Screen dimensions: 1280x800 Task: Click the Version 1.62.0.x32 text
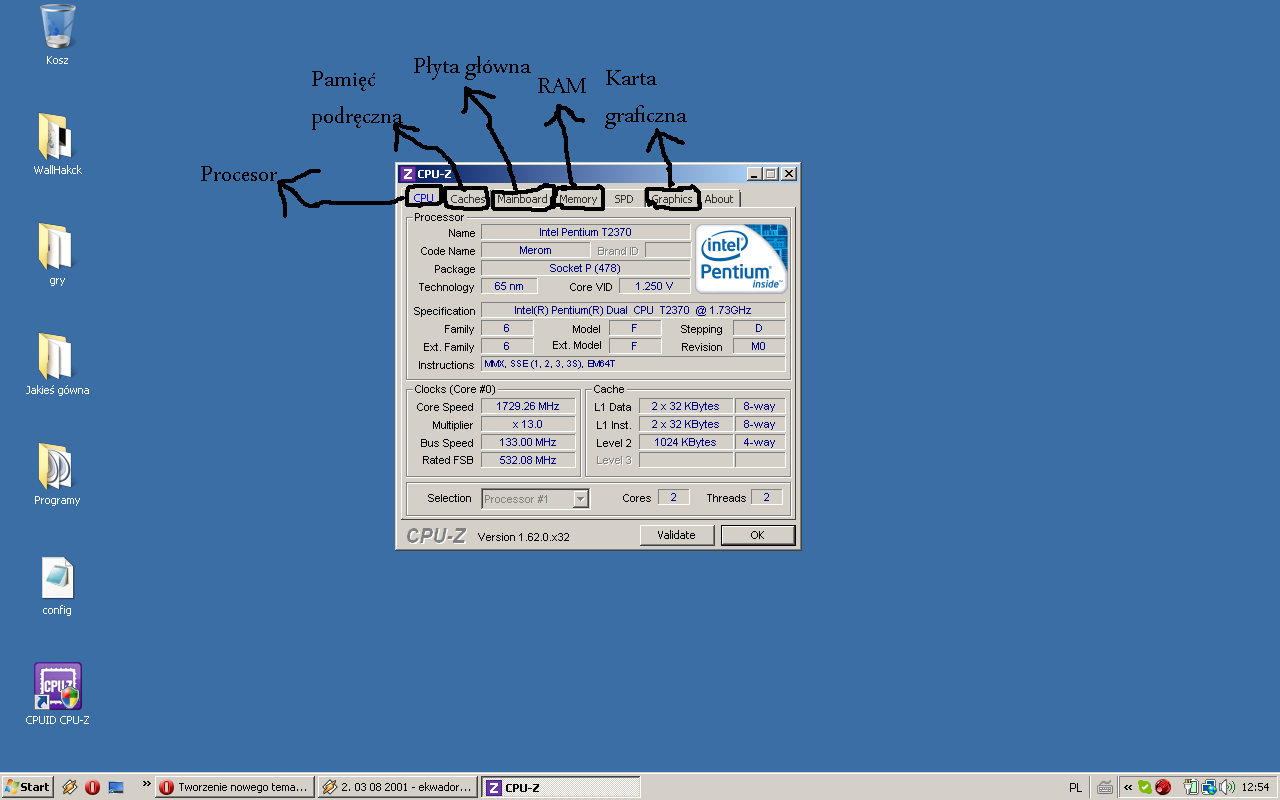coord(524,537)
